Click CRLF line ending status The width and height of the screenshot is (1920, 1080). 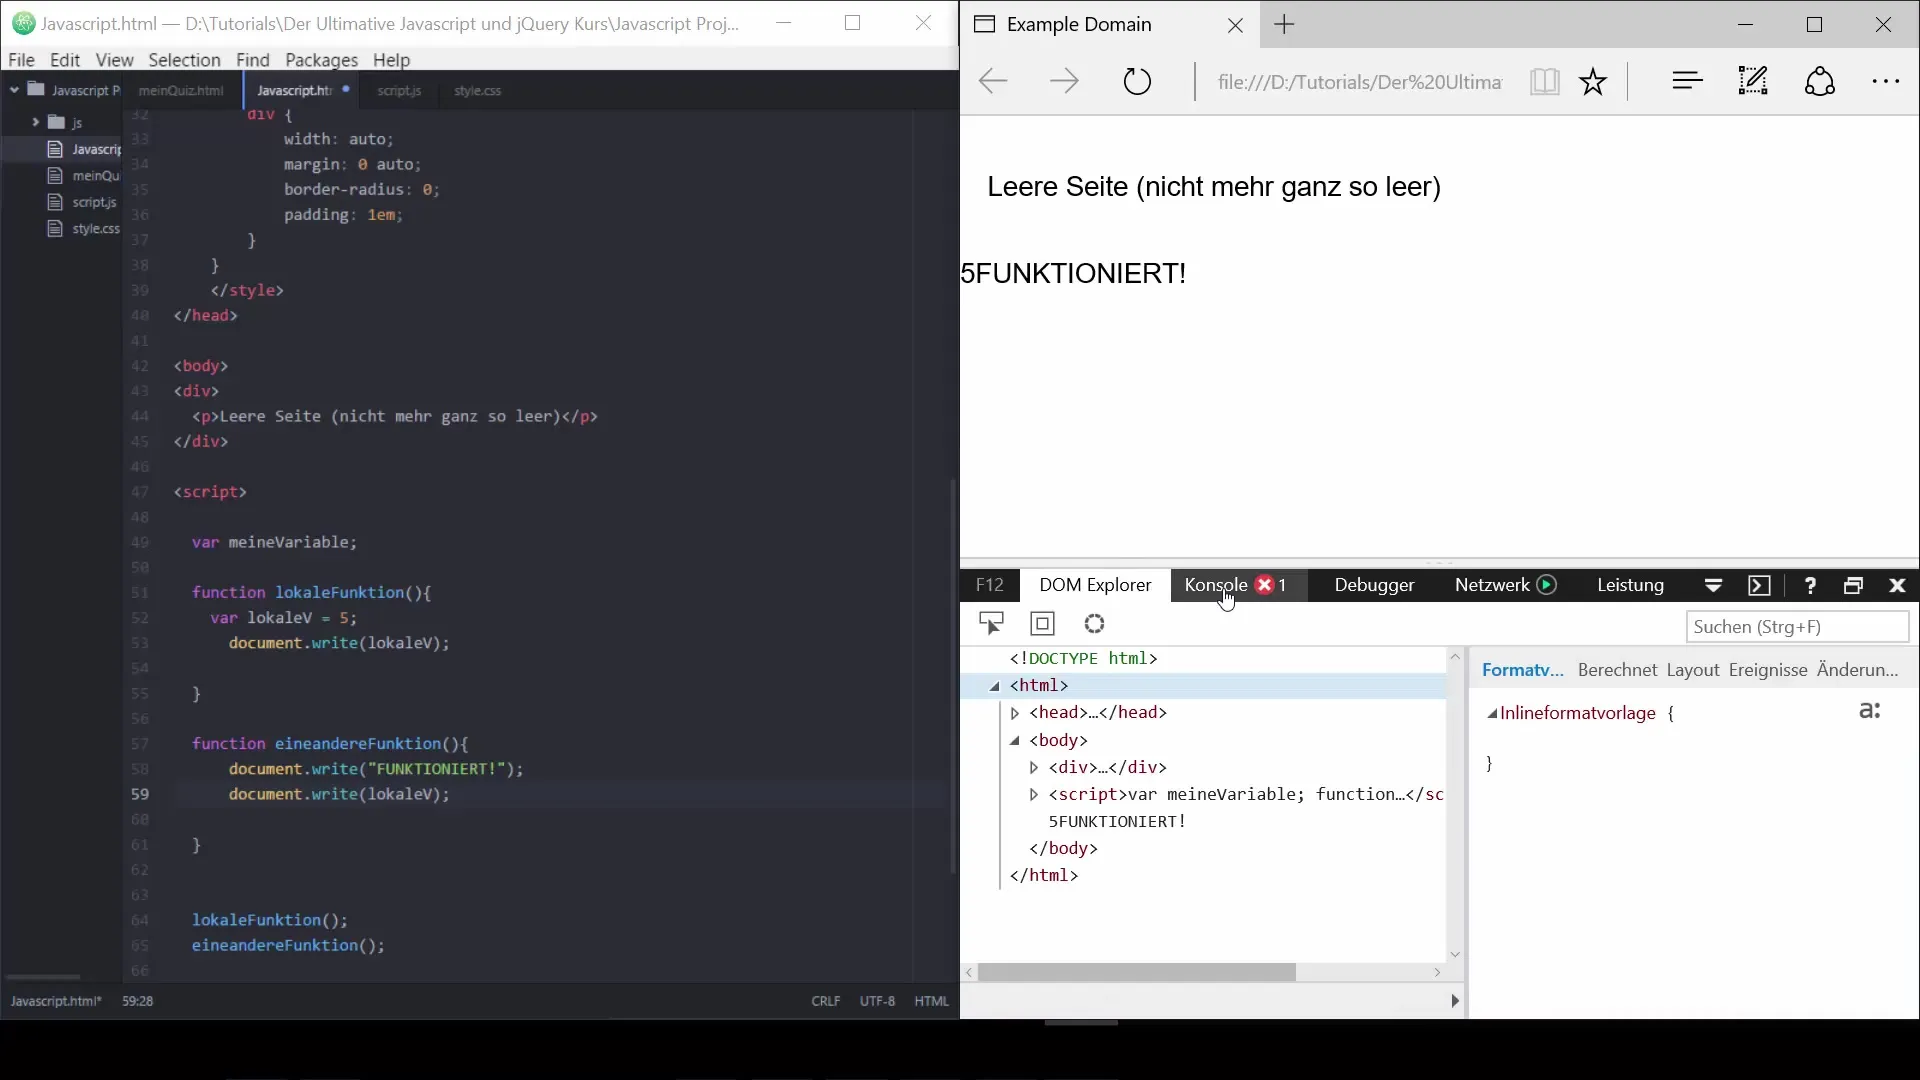826,1001
